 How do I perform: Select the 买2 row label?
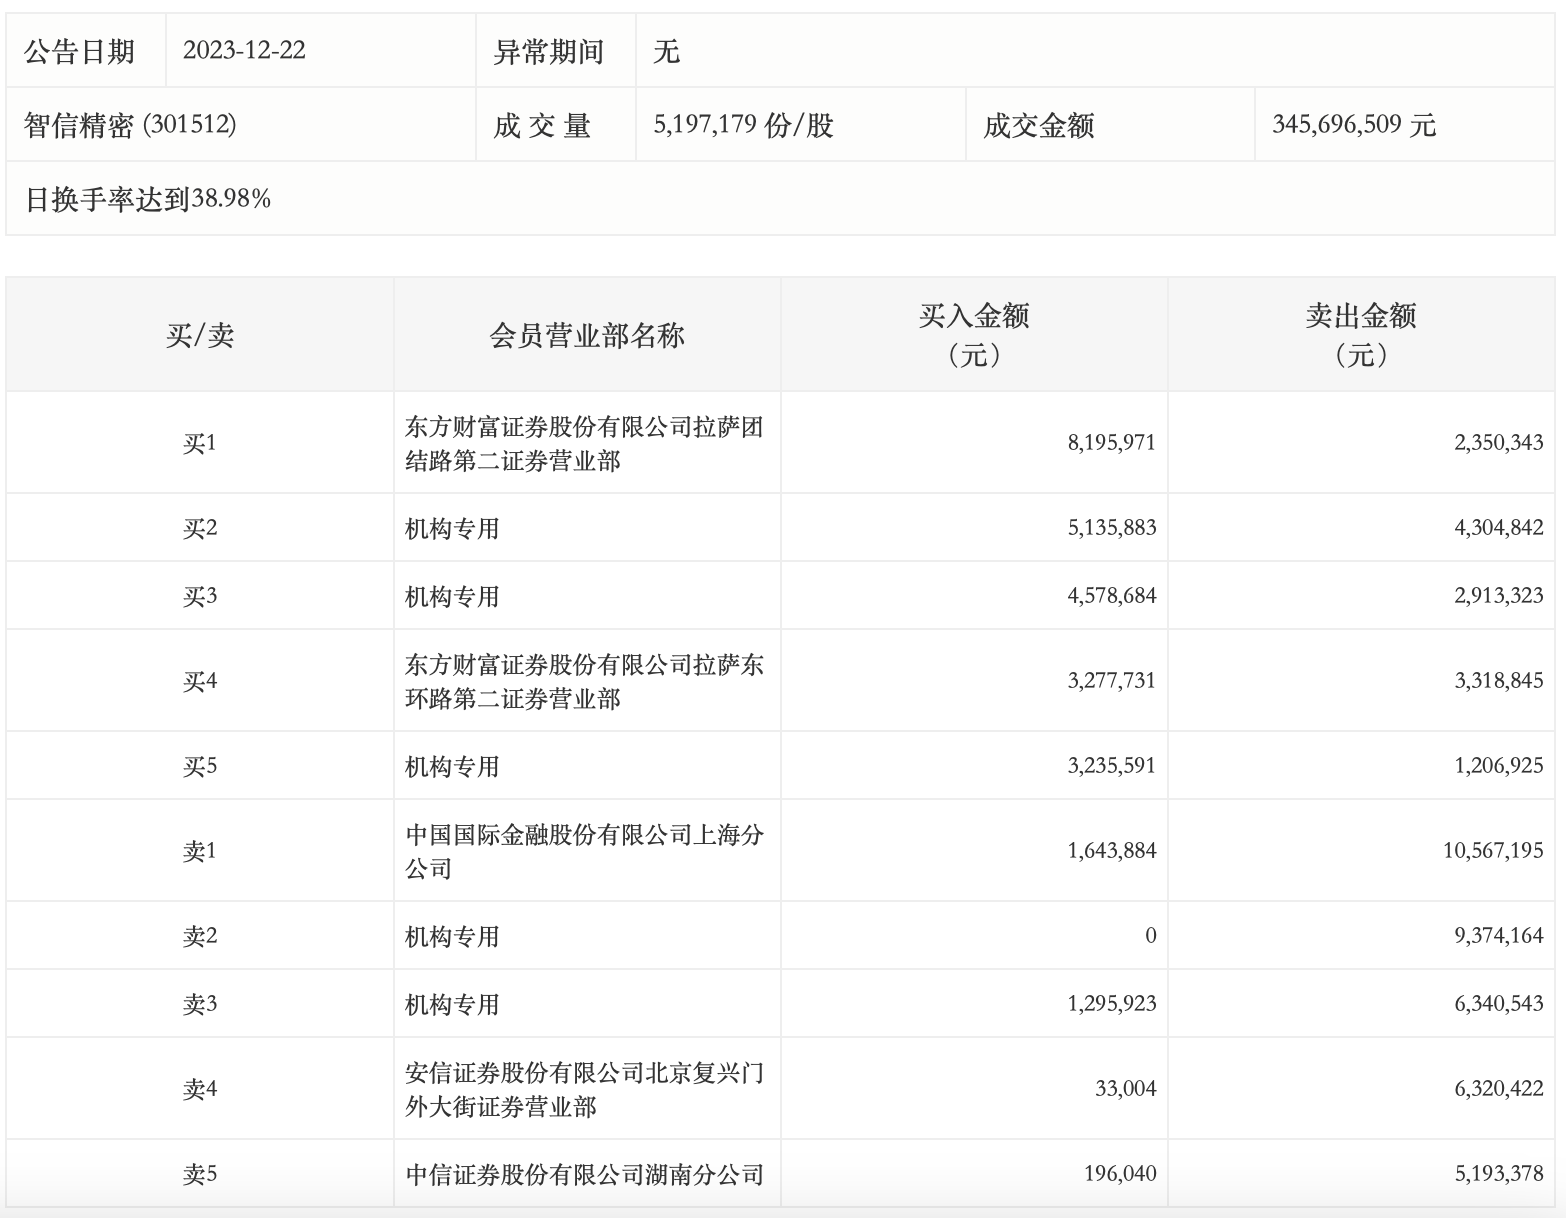tap(200, 528)
